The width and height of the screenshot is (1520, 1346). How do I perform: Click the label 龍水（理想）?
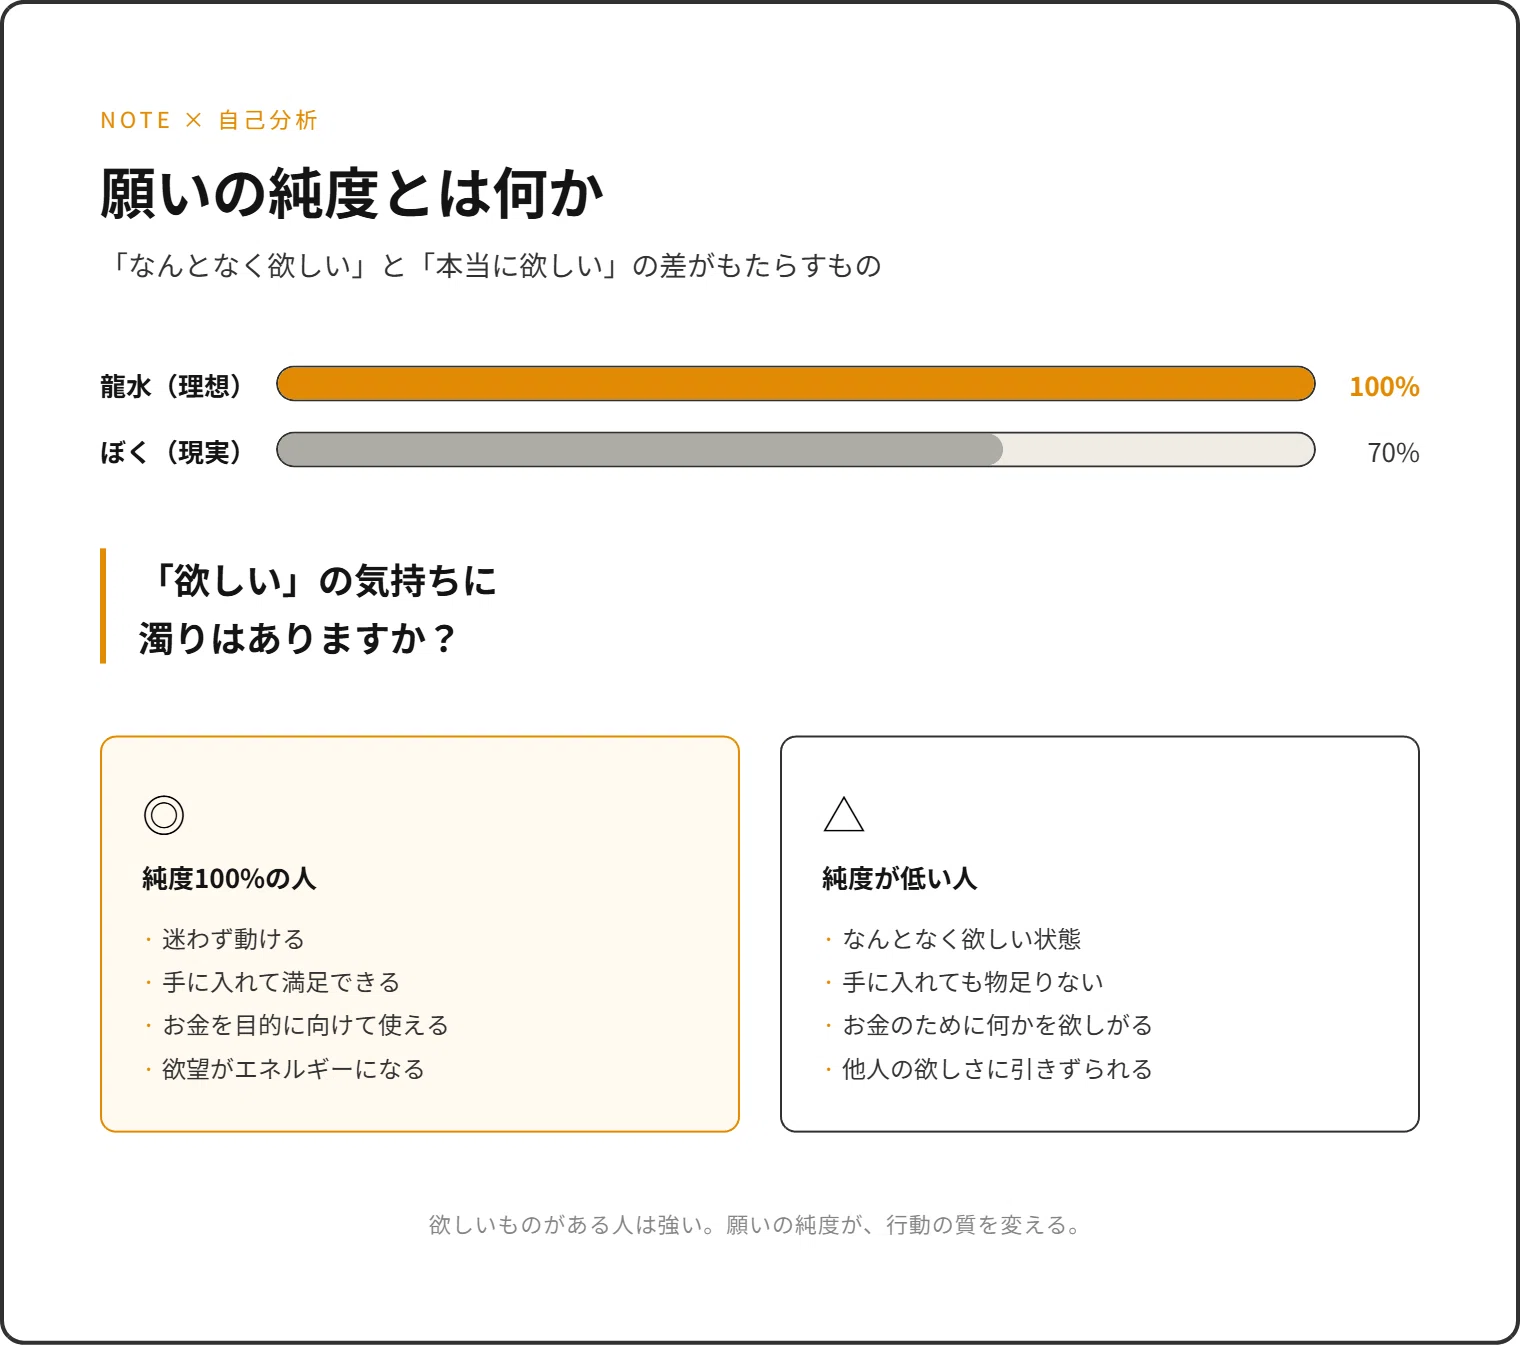point(171,386)
